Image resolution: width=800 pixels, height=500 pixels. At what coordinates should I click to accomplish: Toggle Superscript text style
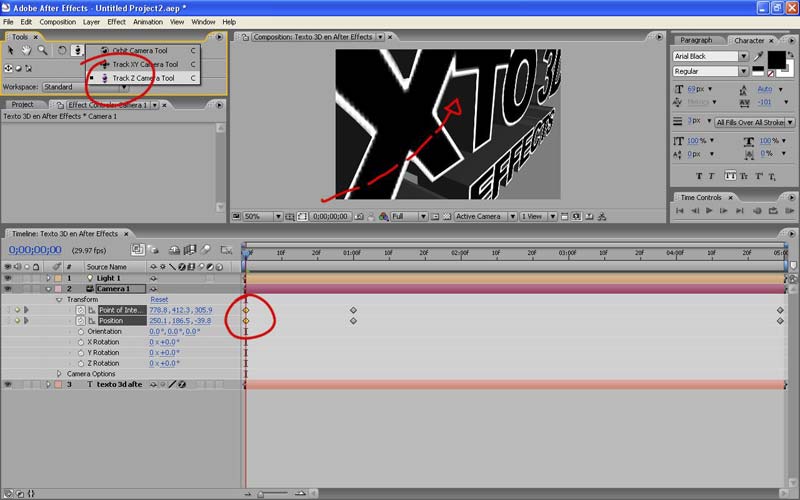[x=759, y=176]
